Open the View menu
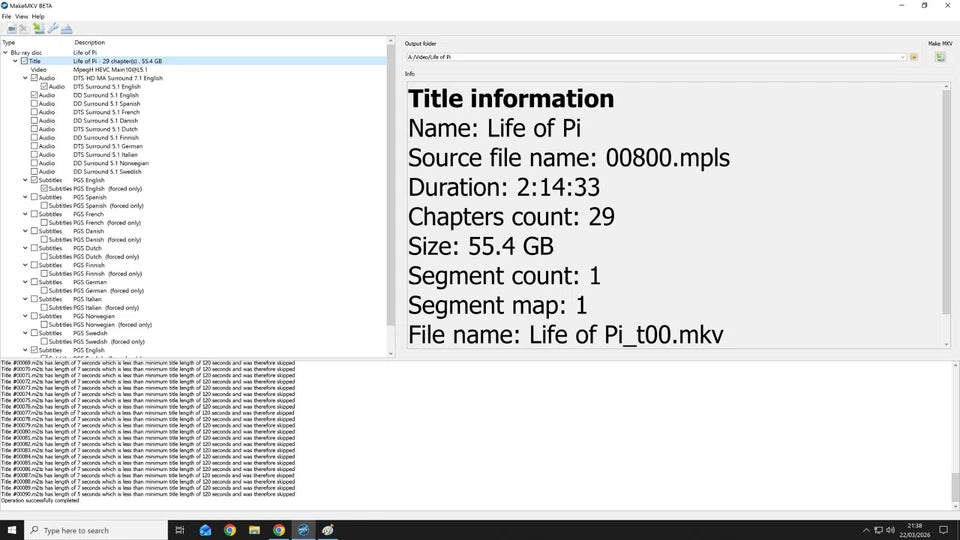 [21, 17]
